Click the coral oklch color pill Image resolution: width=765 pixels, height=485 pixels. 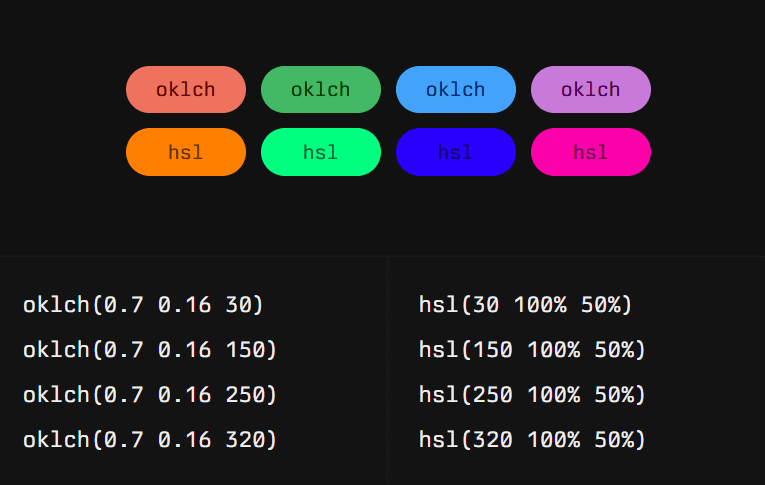pyautogui.click(x=186, y=90)
